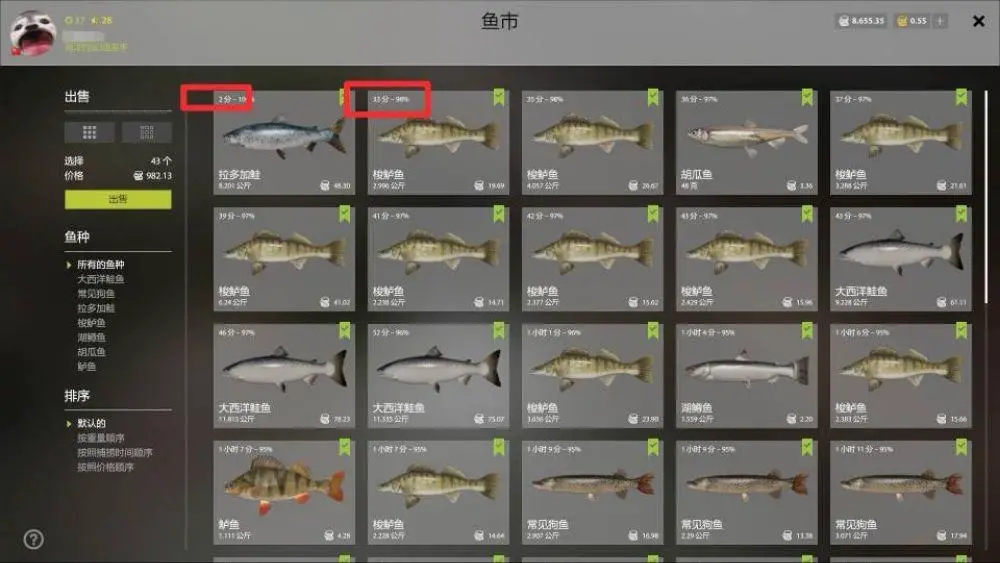Close the fish market window

[x=978, y=21]
